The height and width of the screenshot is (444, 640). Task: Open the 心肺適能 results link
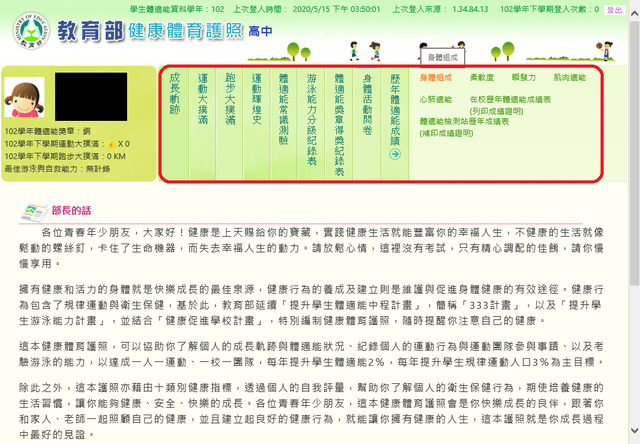tap(436, 100)
